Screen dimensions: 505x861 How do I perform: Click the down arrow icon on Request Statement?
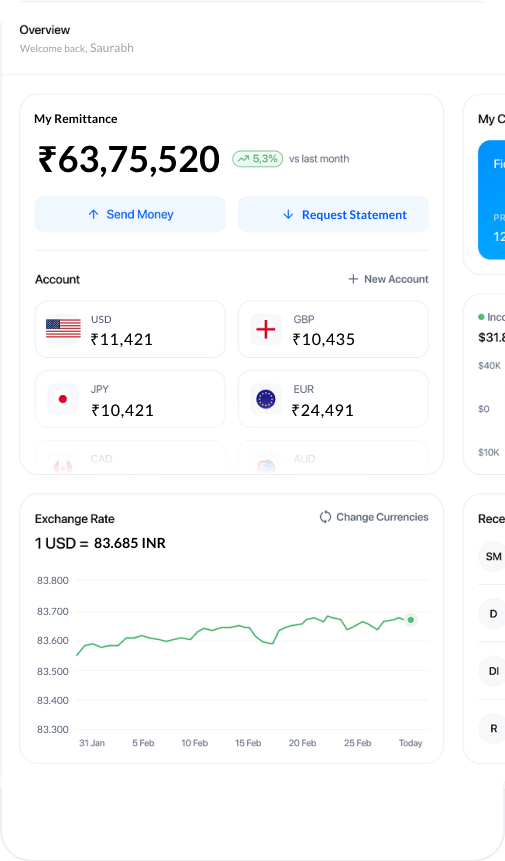tap(288, 215)
